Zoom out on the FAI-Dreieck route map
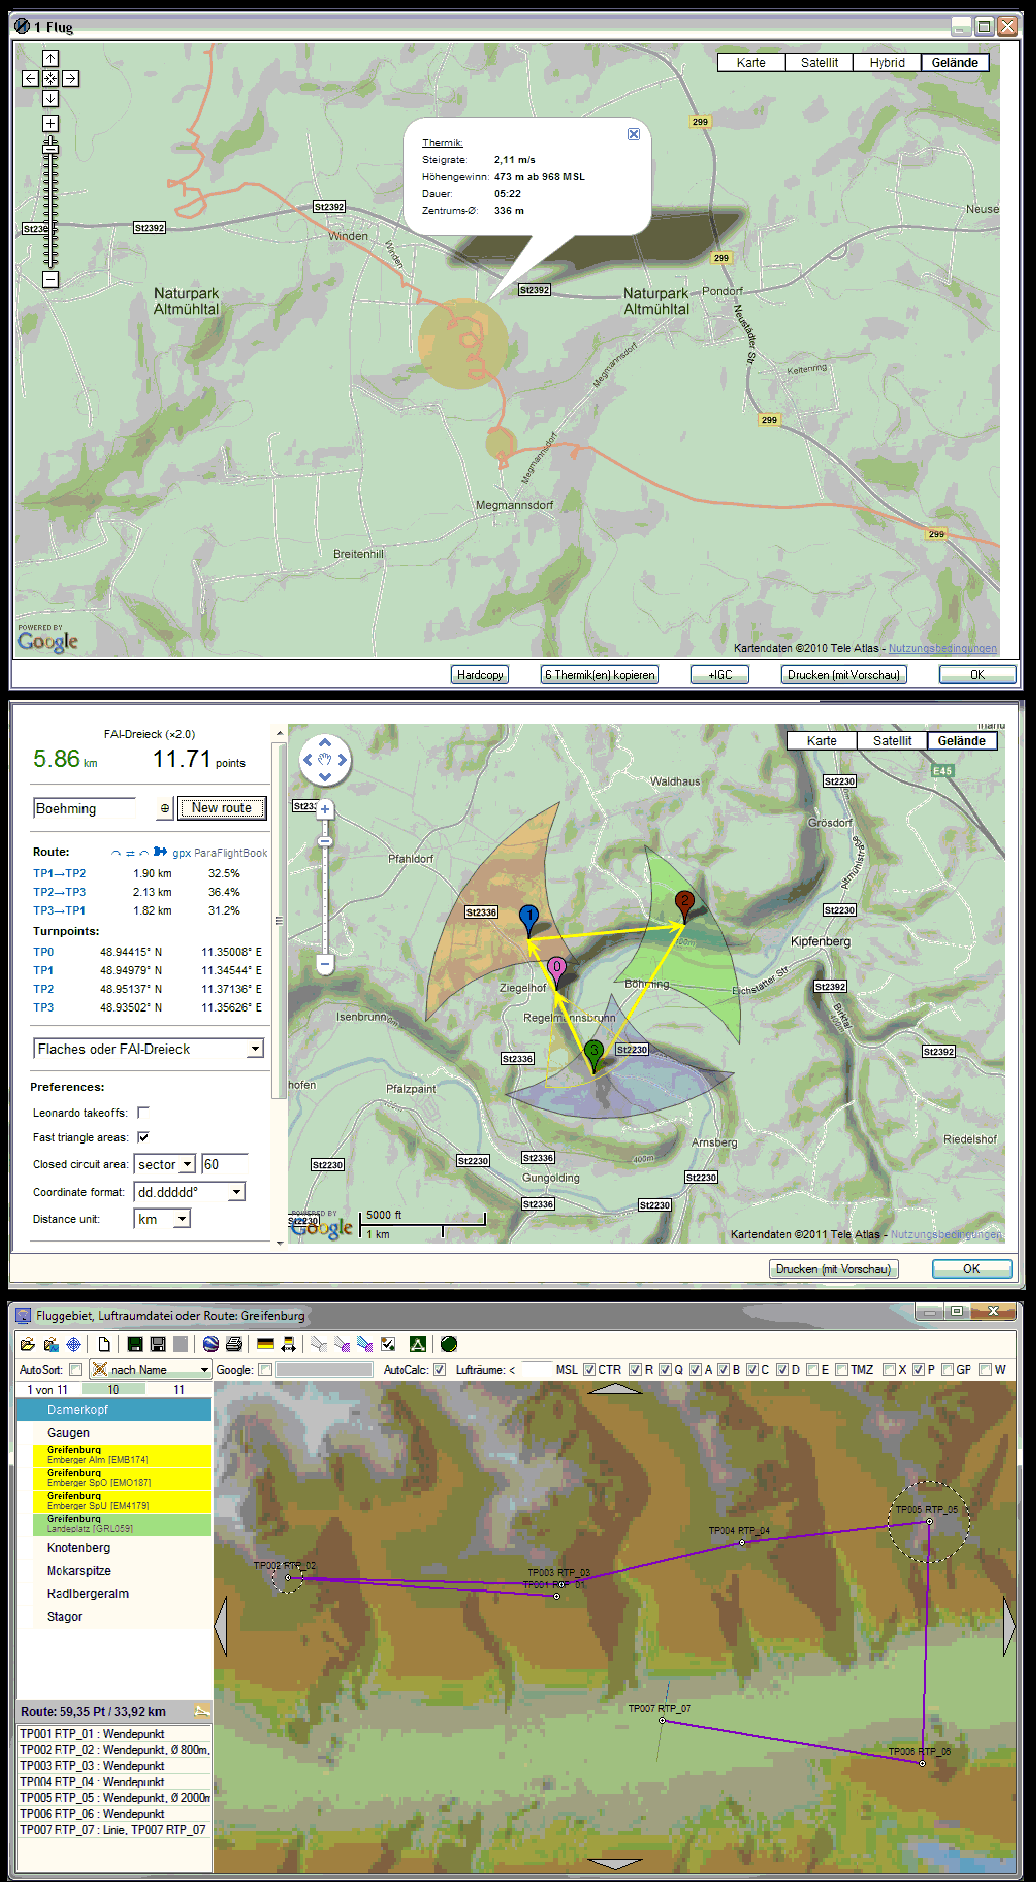The width and height of the screenshot is (1036, 1882). pos(325,964)
